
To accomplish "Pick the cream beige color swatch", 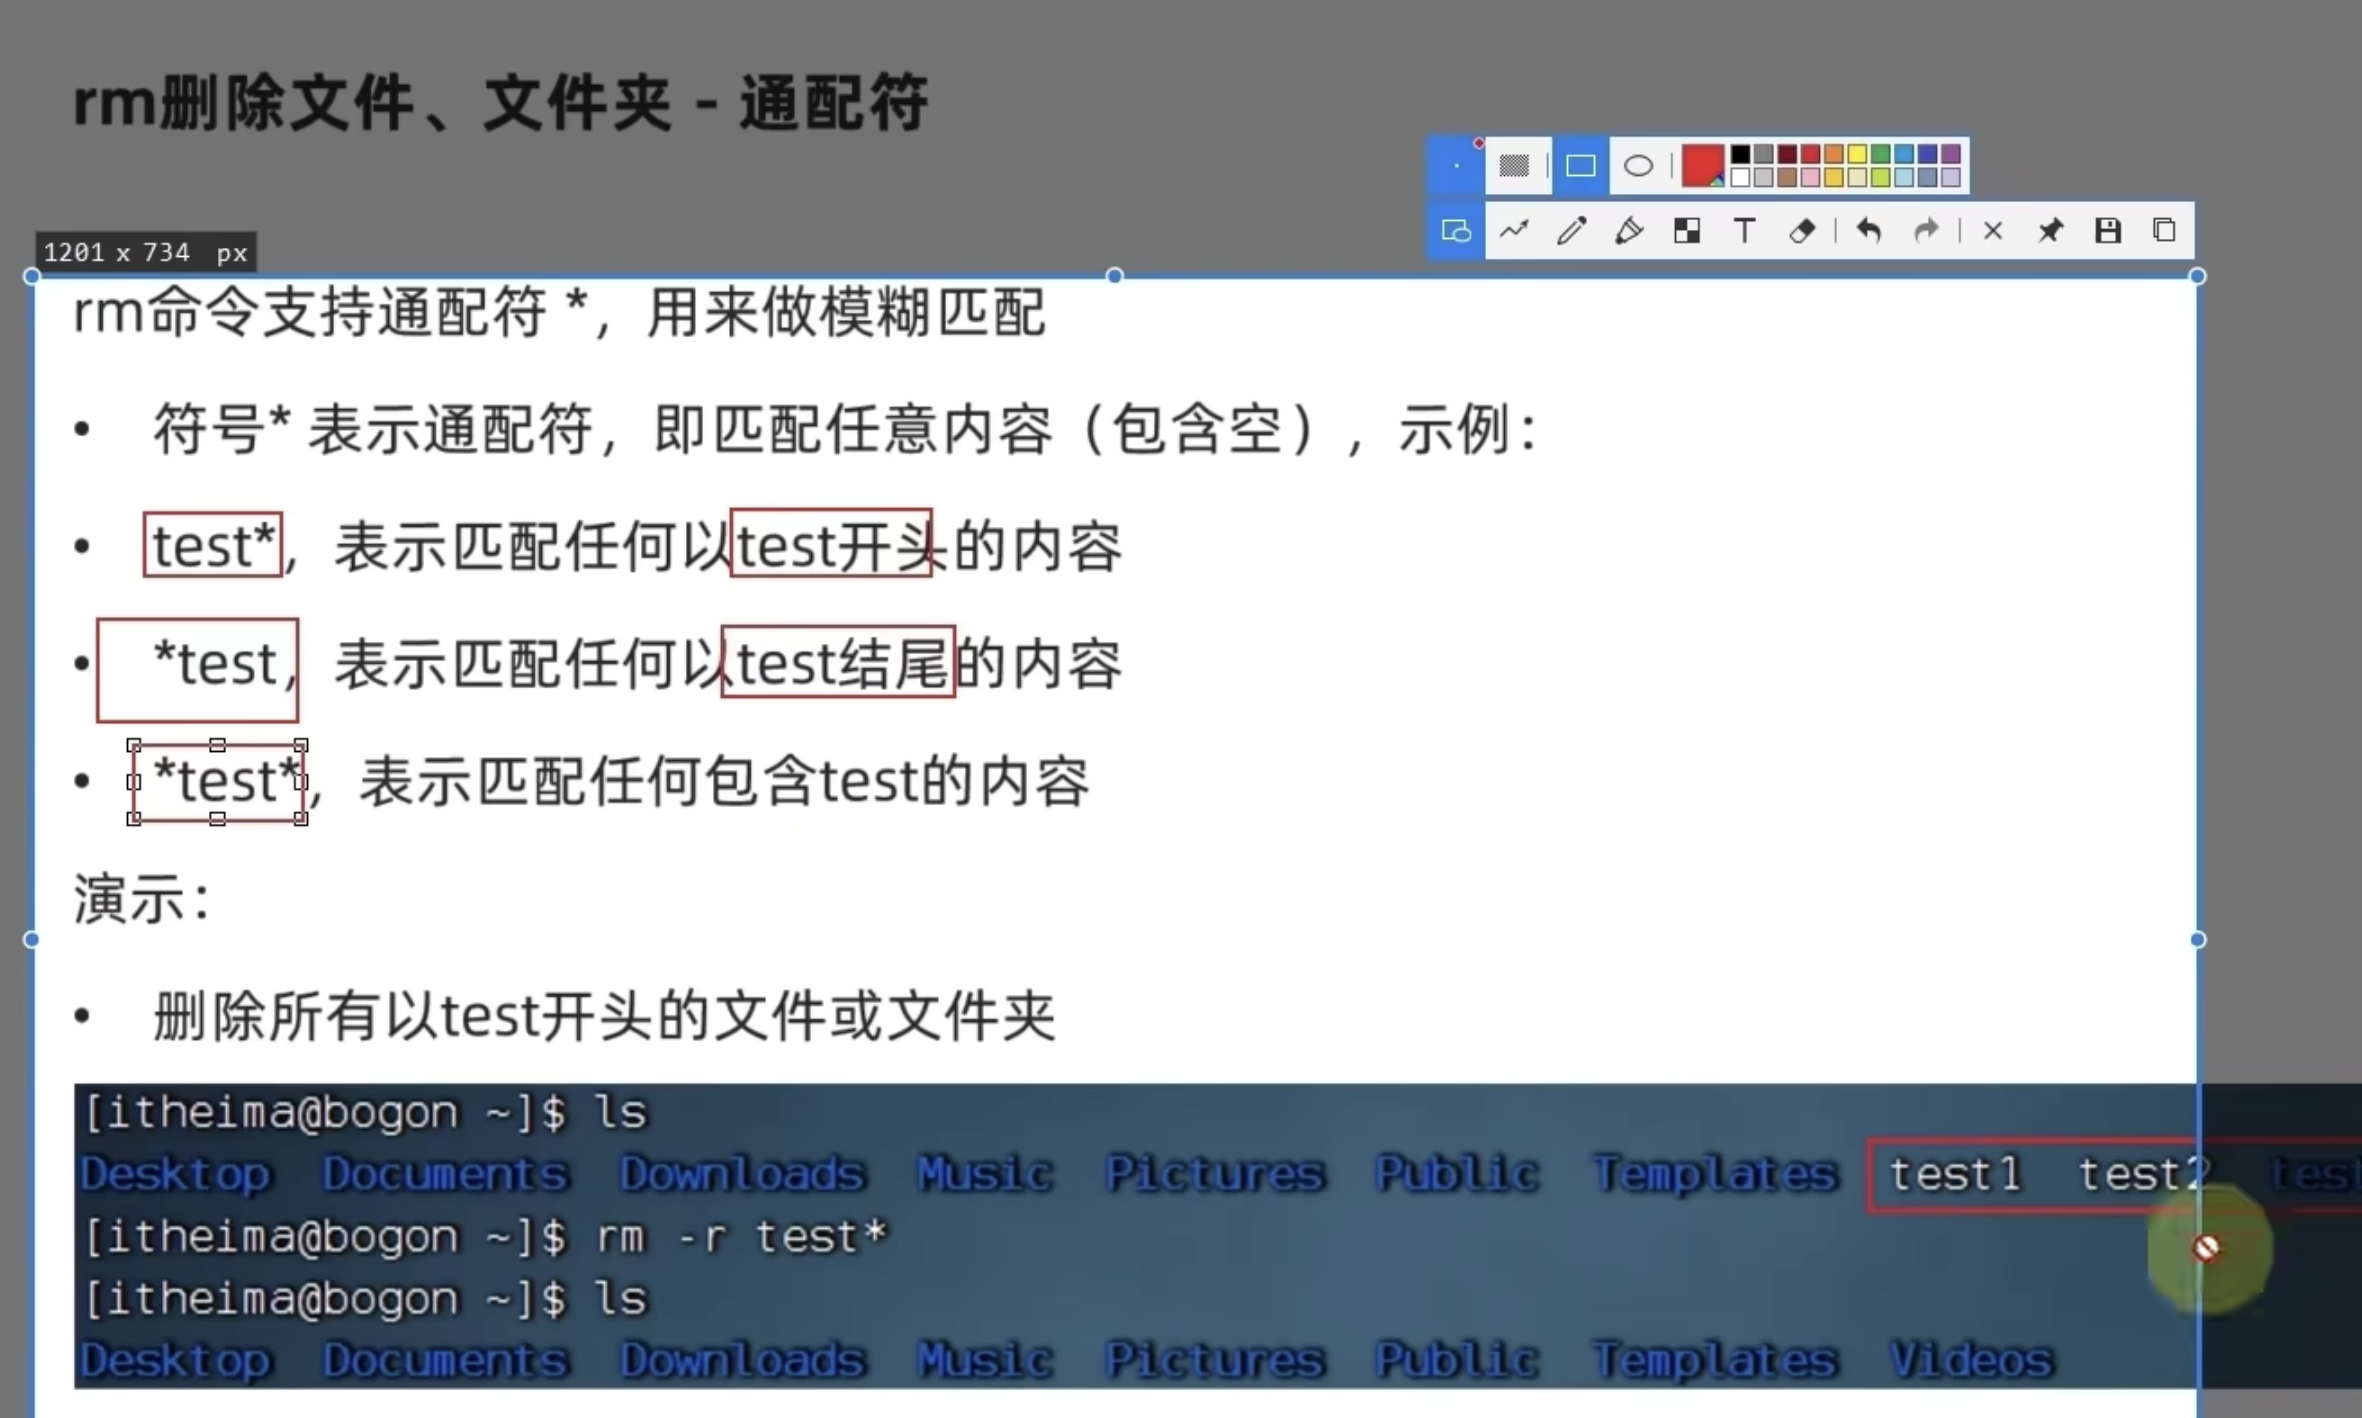I will coord(1857,177).
